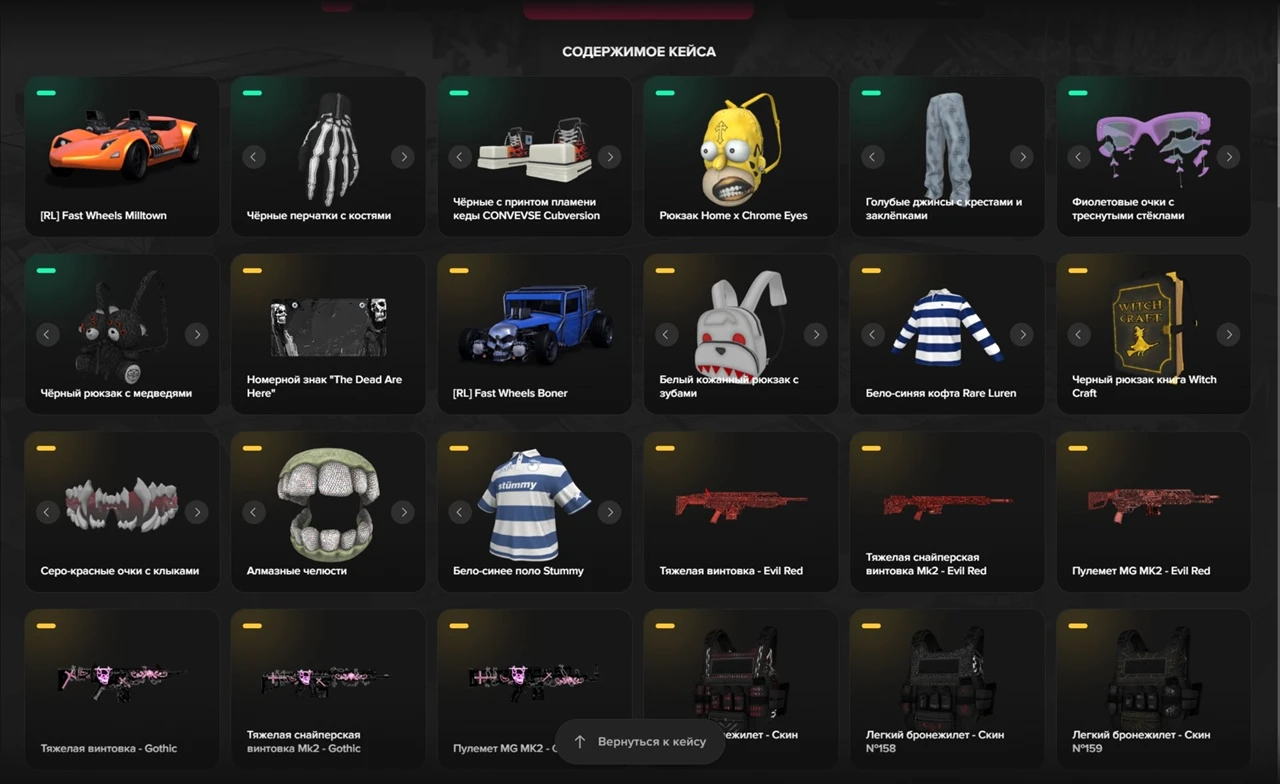Click previous arrow on Белый кожанный рюкзак card
The image size is (1280, 784).
[667, 335]
